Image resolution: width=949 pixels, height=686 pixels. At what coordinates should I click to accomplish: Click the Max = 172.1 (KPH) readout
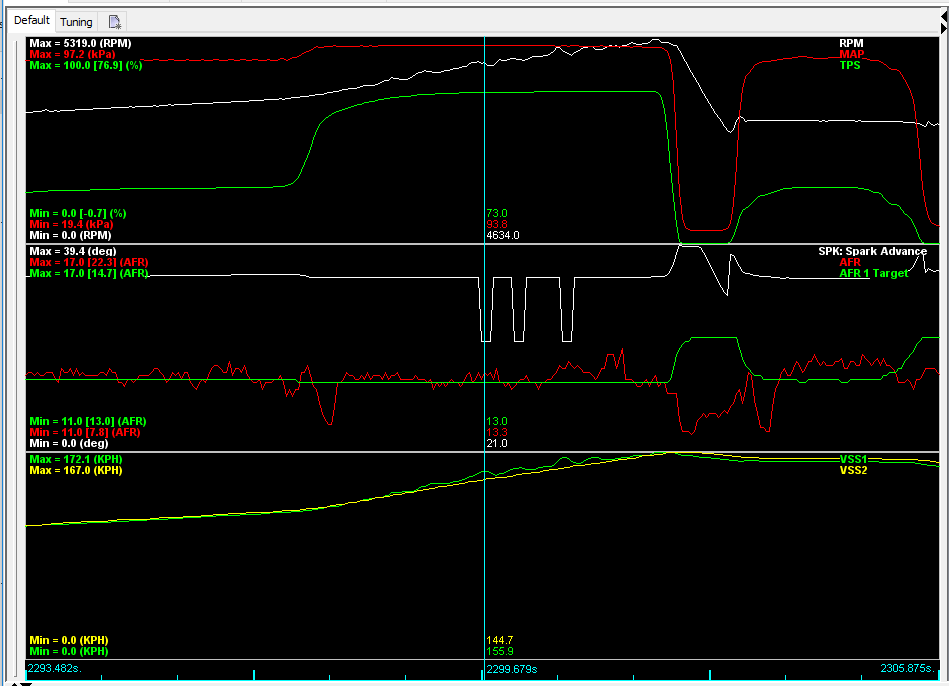point(76,459)
